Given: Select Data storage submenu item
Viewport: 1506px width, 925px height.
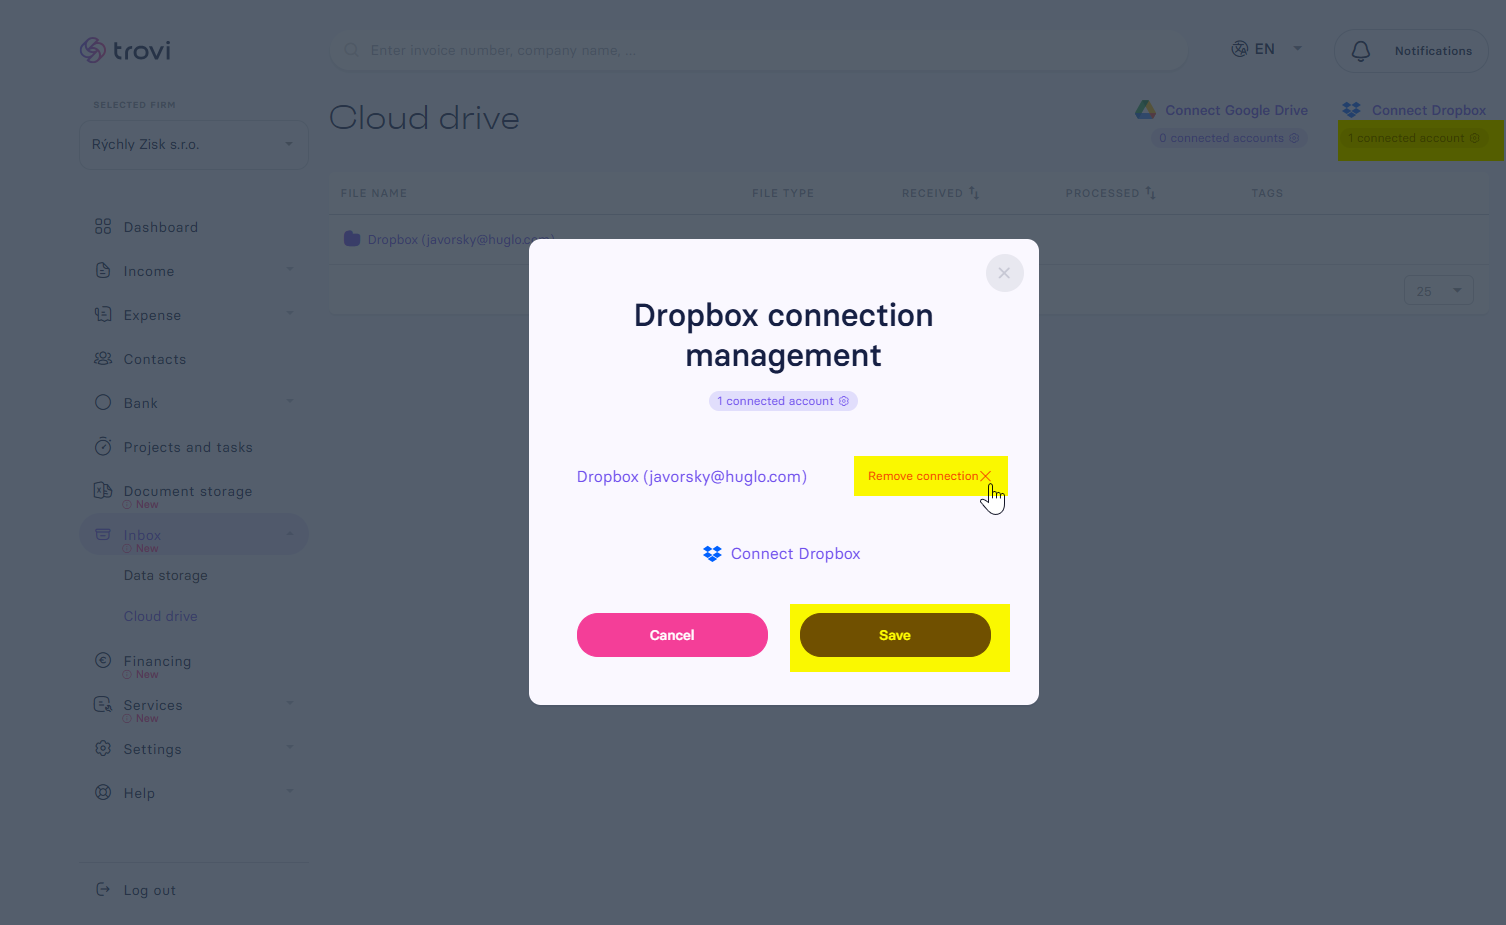Looking at the screenshot, I should point(166,575).
